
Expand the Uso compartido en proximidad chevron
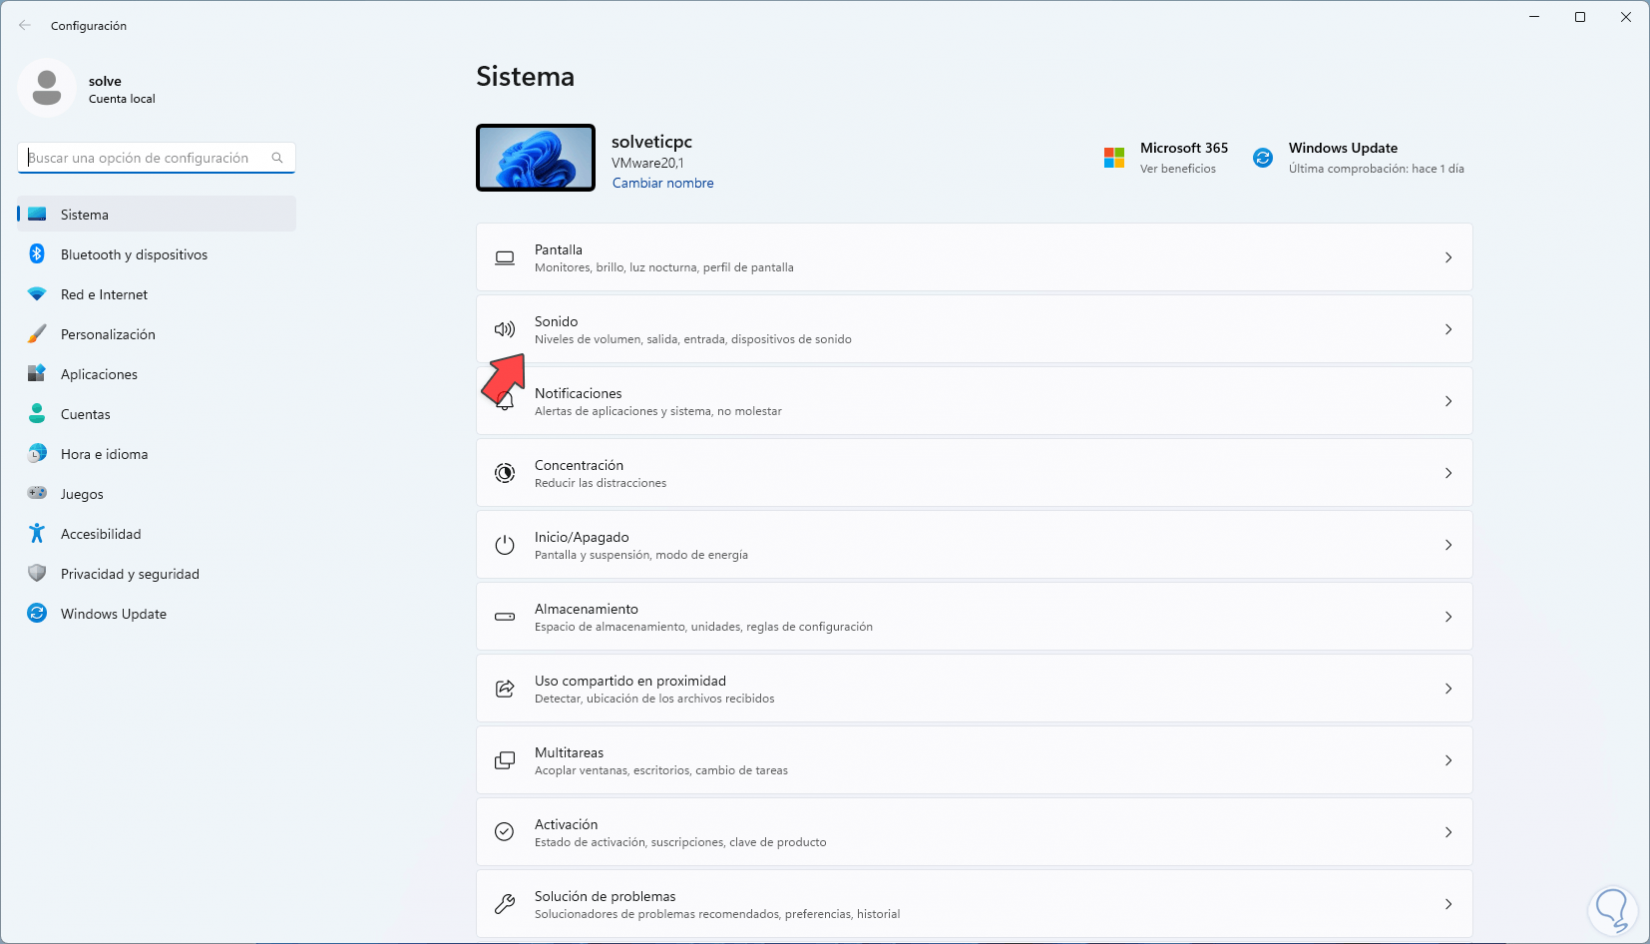point(1448,689)
